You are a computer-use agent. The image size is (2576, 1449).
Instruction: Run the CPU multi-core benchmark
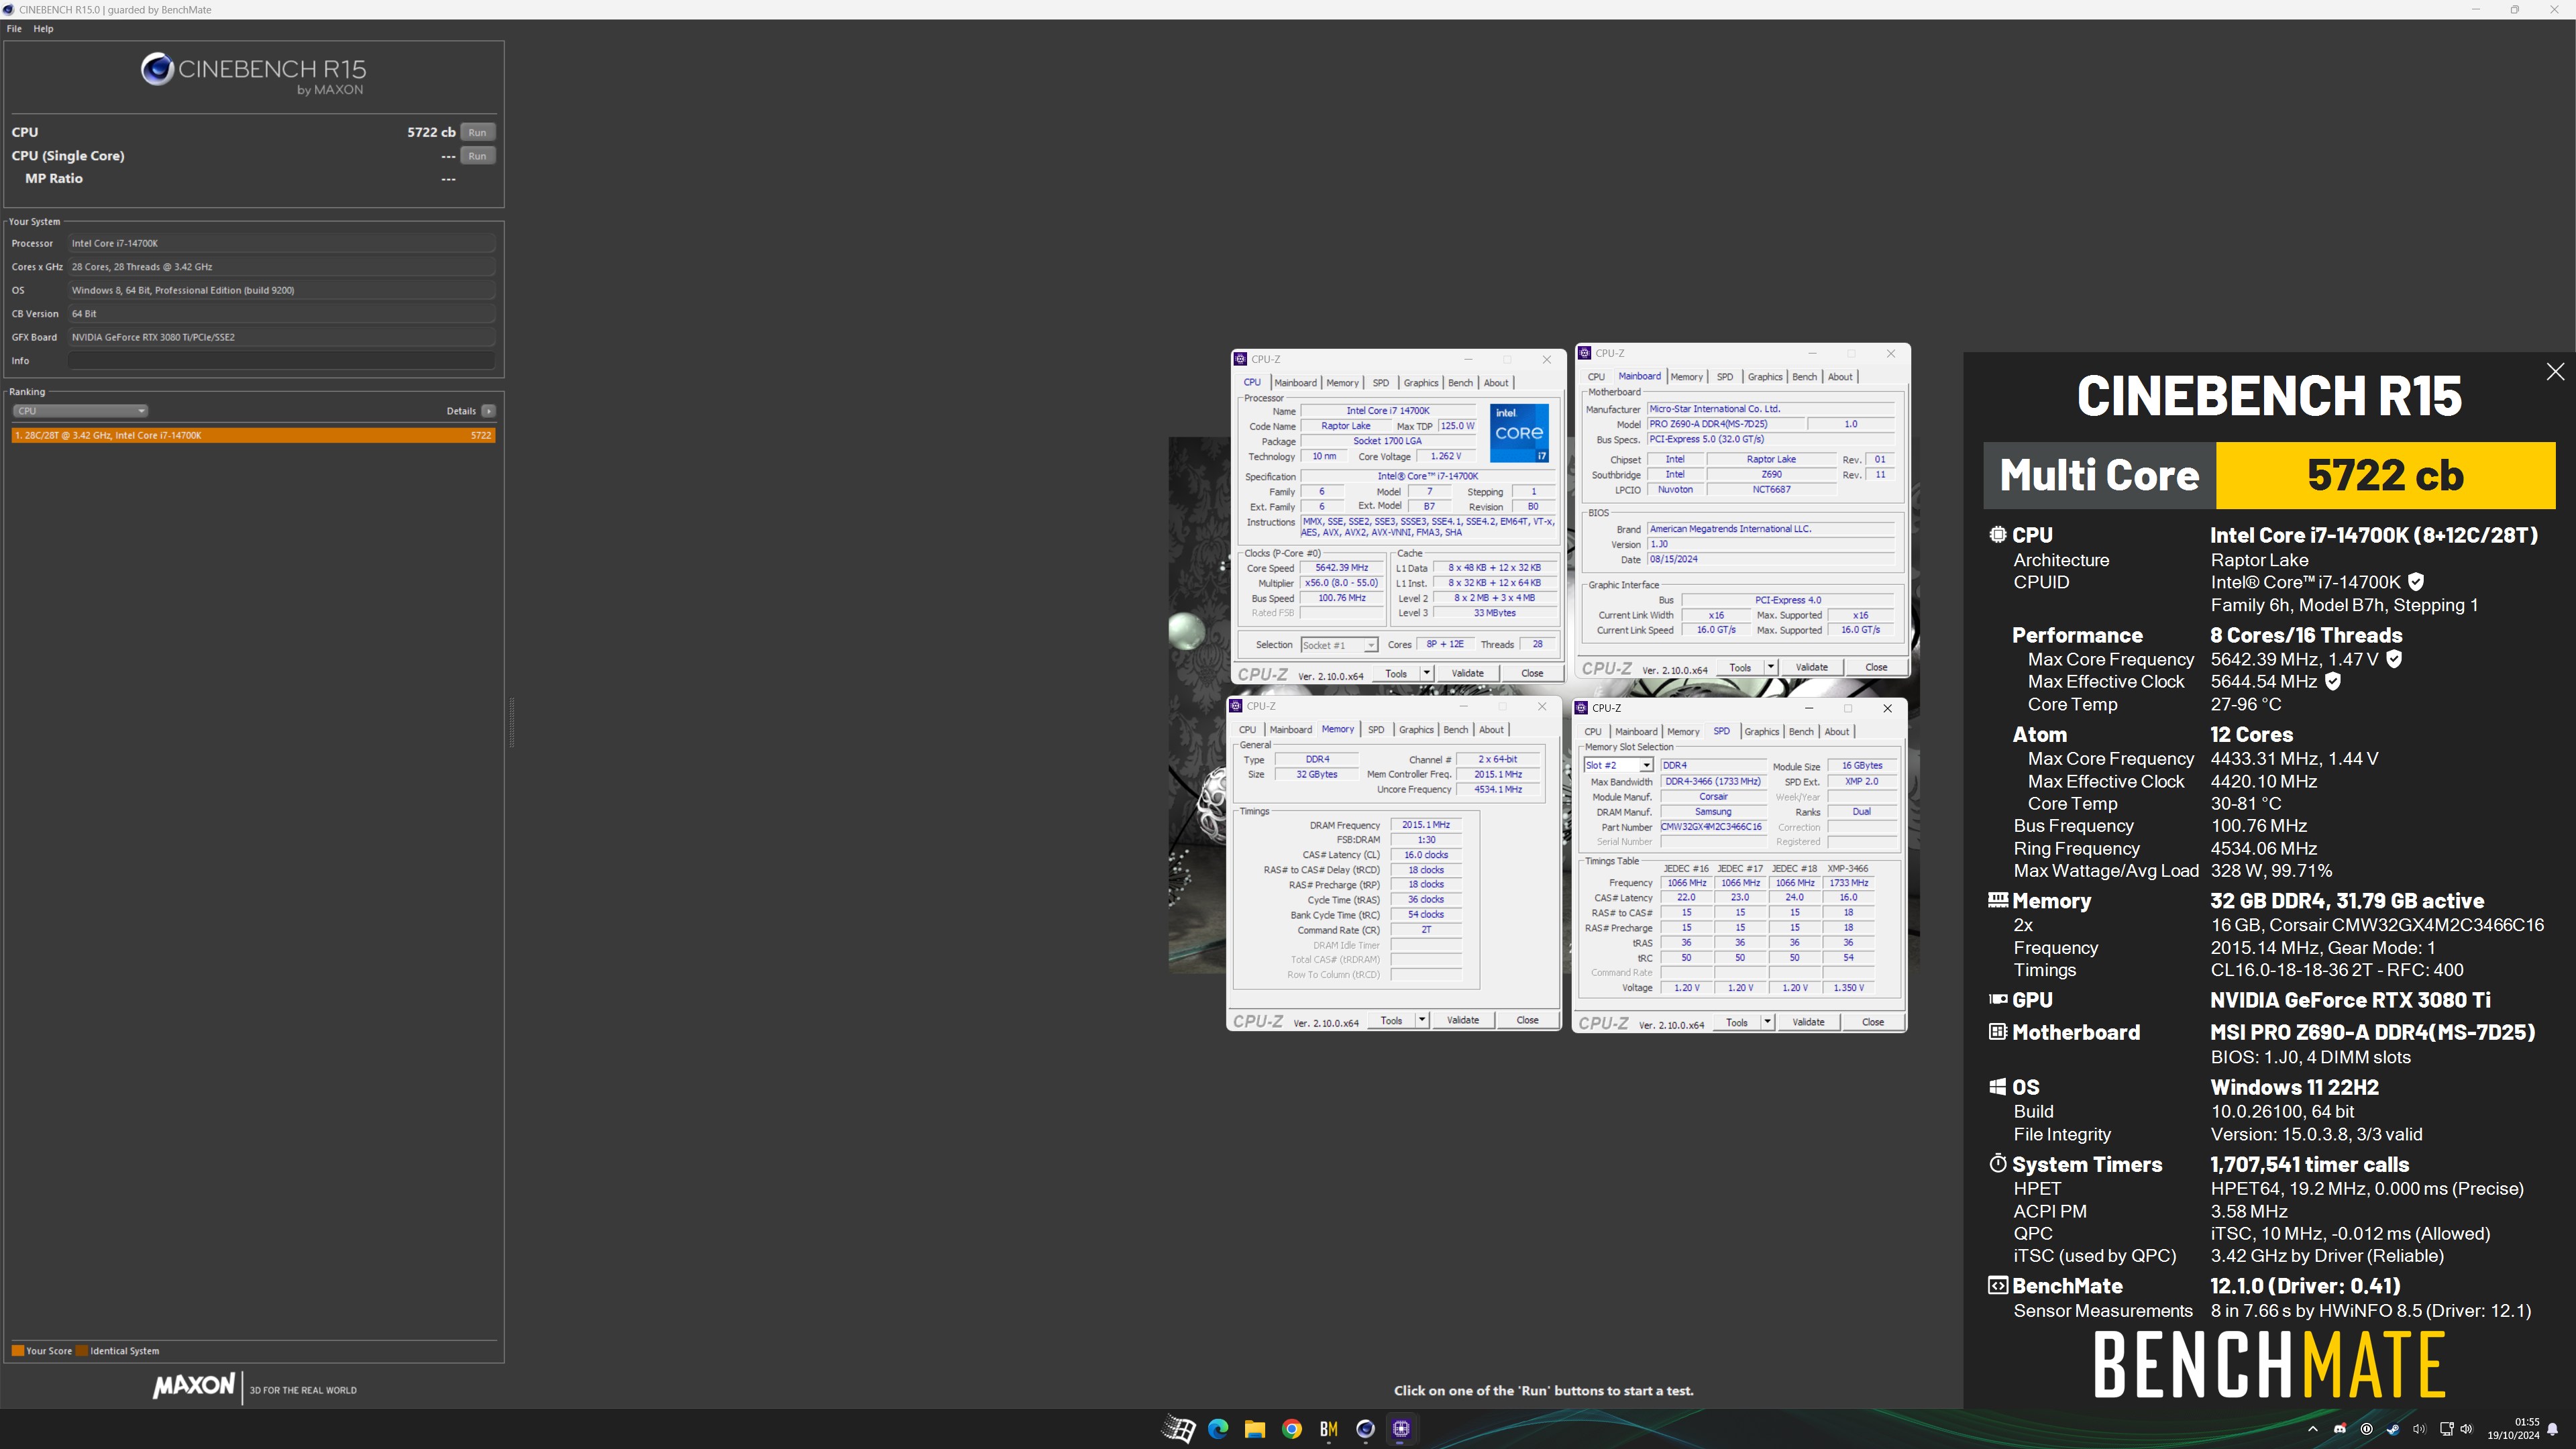[x=477, y=132]
